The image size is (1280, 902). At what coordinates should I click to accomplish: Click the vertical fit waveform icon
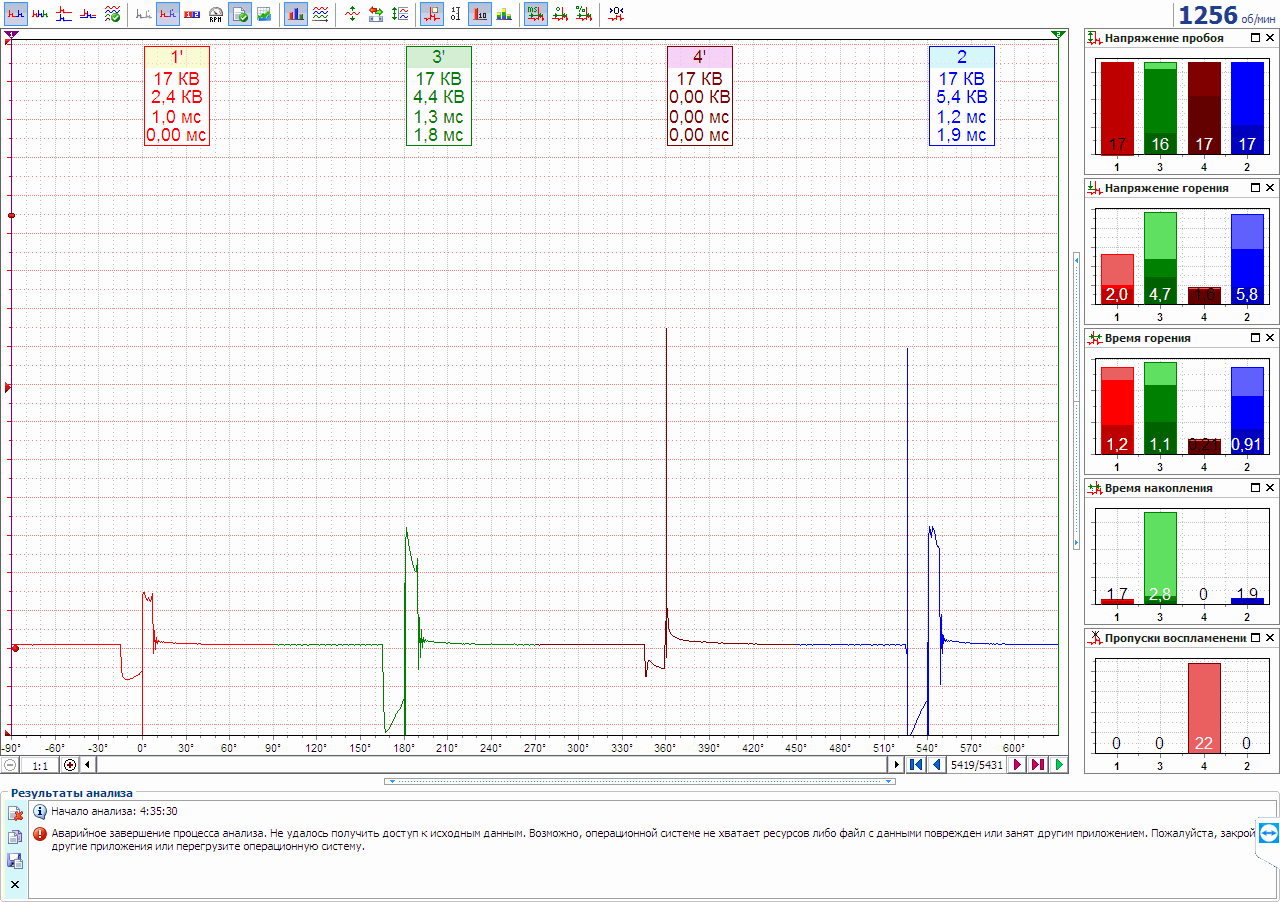[x=400, y=14]
